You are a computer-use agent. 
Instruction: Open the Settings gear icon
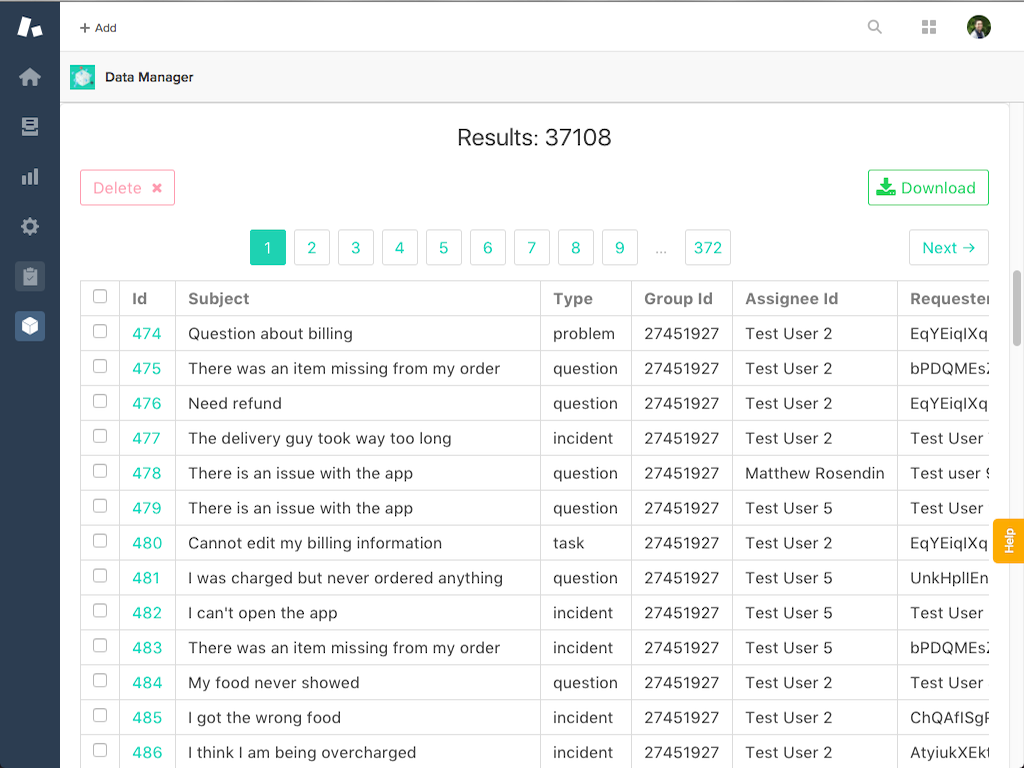(x=30, y=226)
